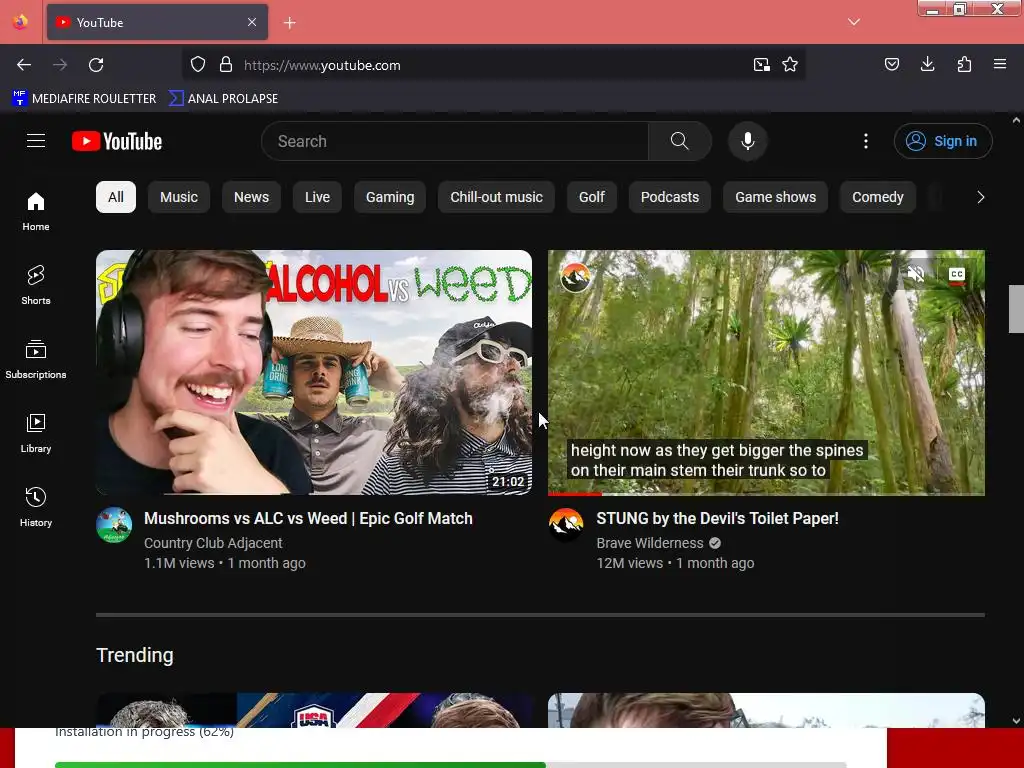Select the Comedy chip

point(878,197)
